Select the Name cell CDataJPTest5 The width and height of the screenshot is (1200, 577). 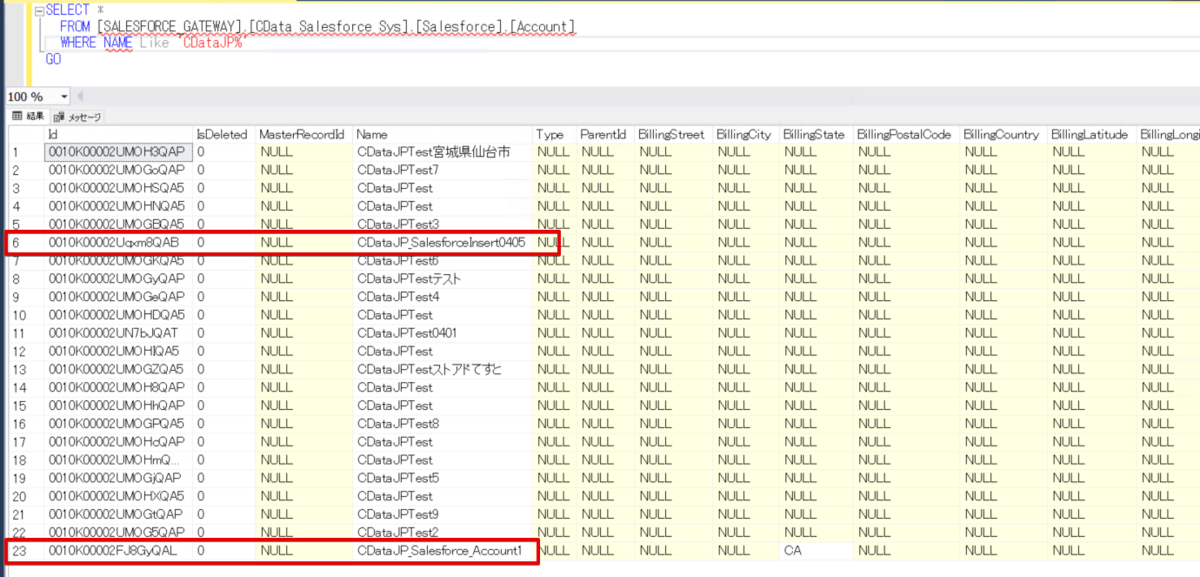[x=442, y=478]
